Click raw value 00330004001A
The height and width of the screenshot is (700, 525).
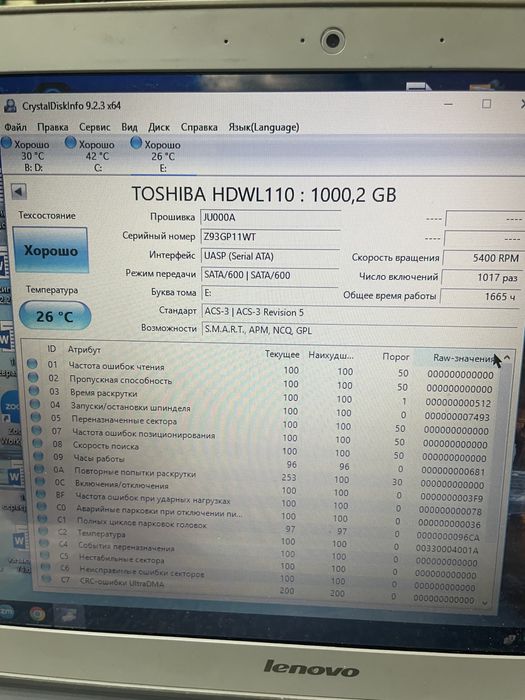[447, 550]
